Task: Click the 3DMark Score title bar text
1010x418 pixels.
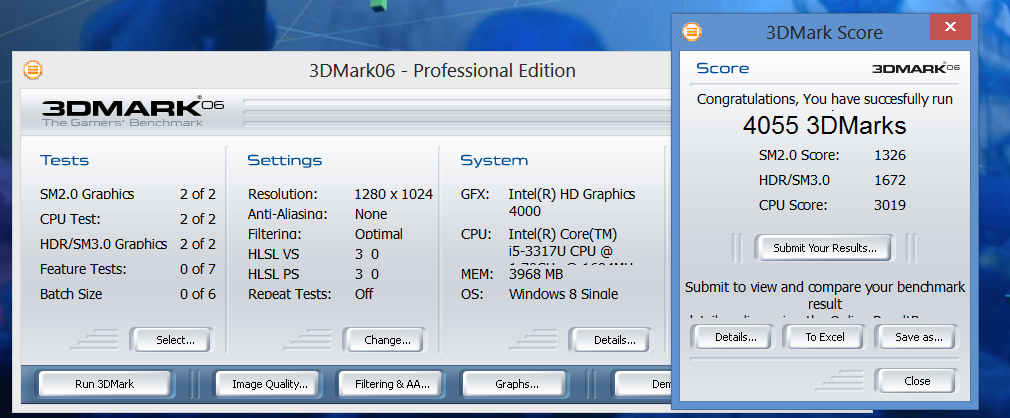Action: [x=824, y=32]
